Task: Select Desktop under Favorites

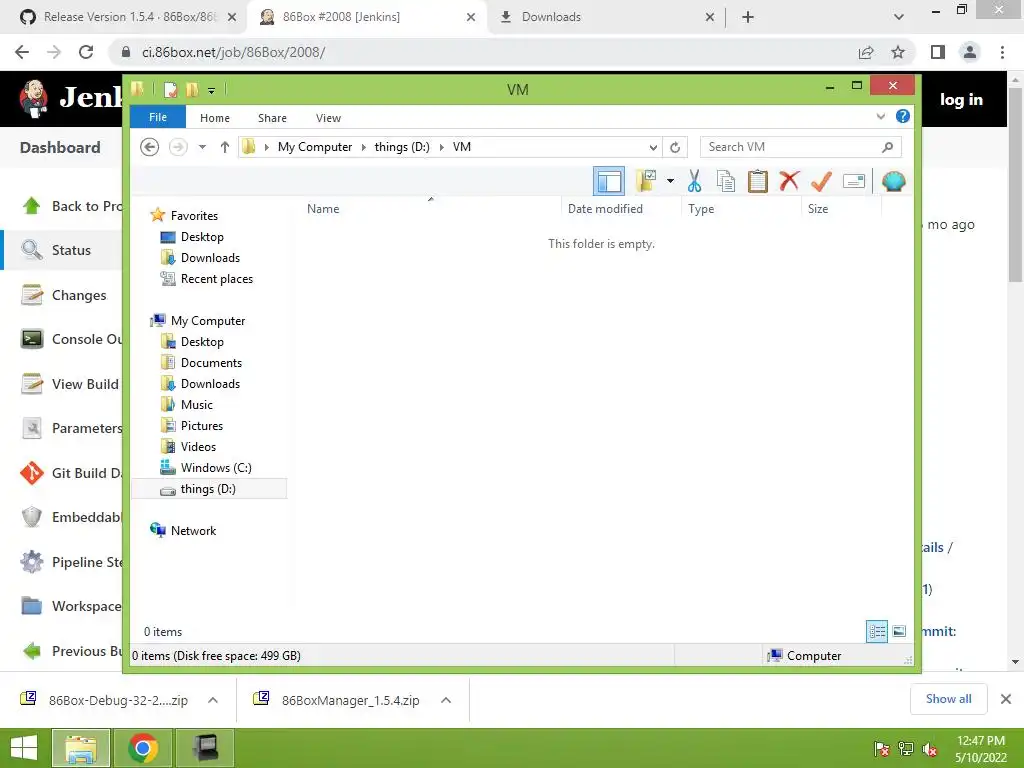Action: coord(202,236)
